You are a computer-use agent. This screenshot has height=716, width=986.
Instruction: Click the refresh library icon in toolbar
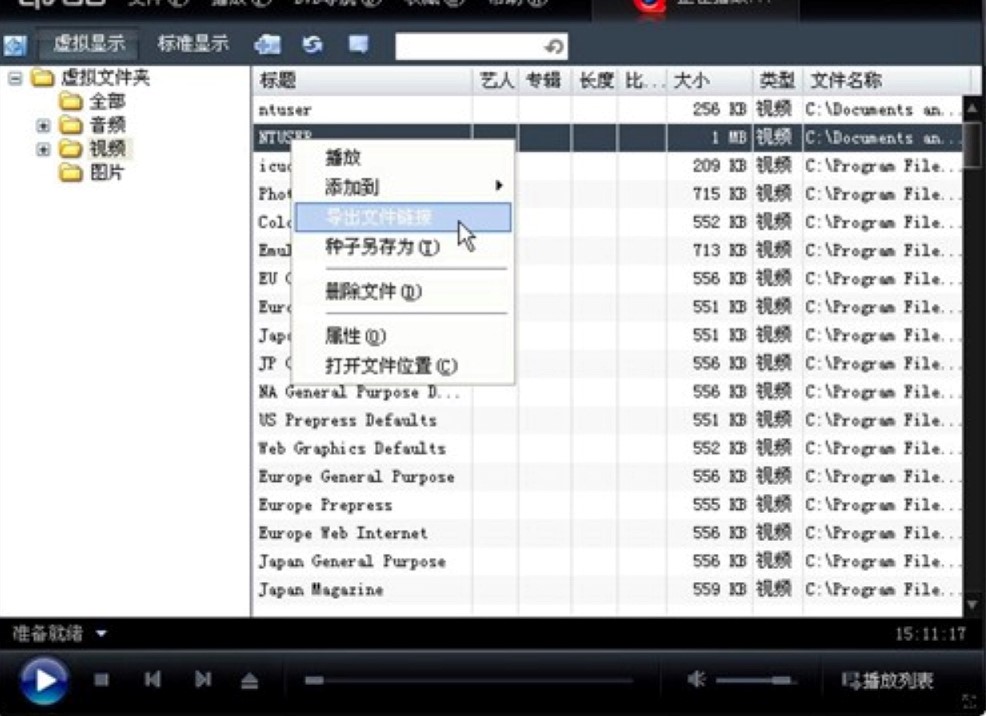(x=313, y=45)
